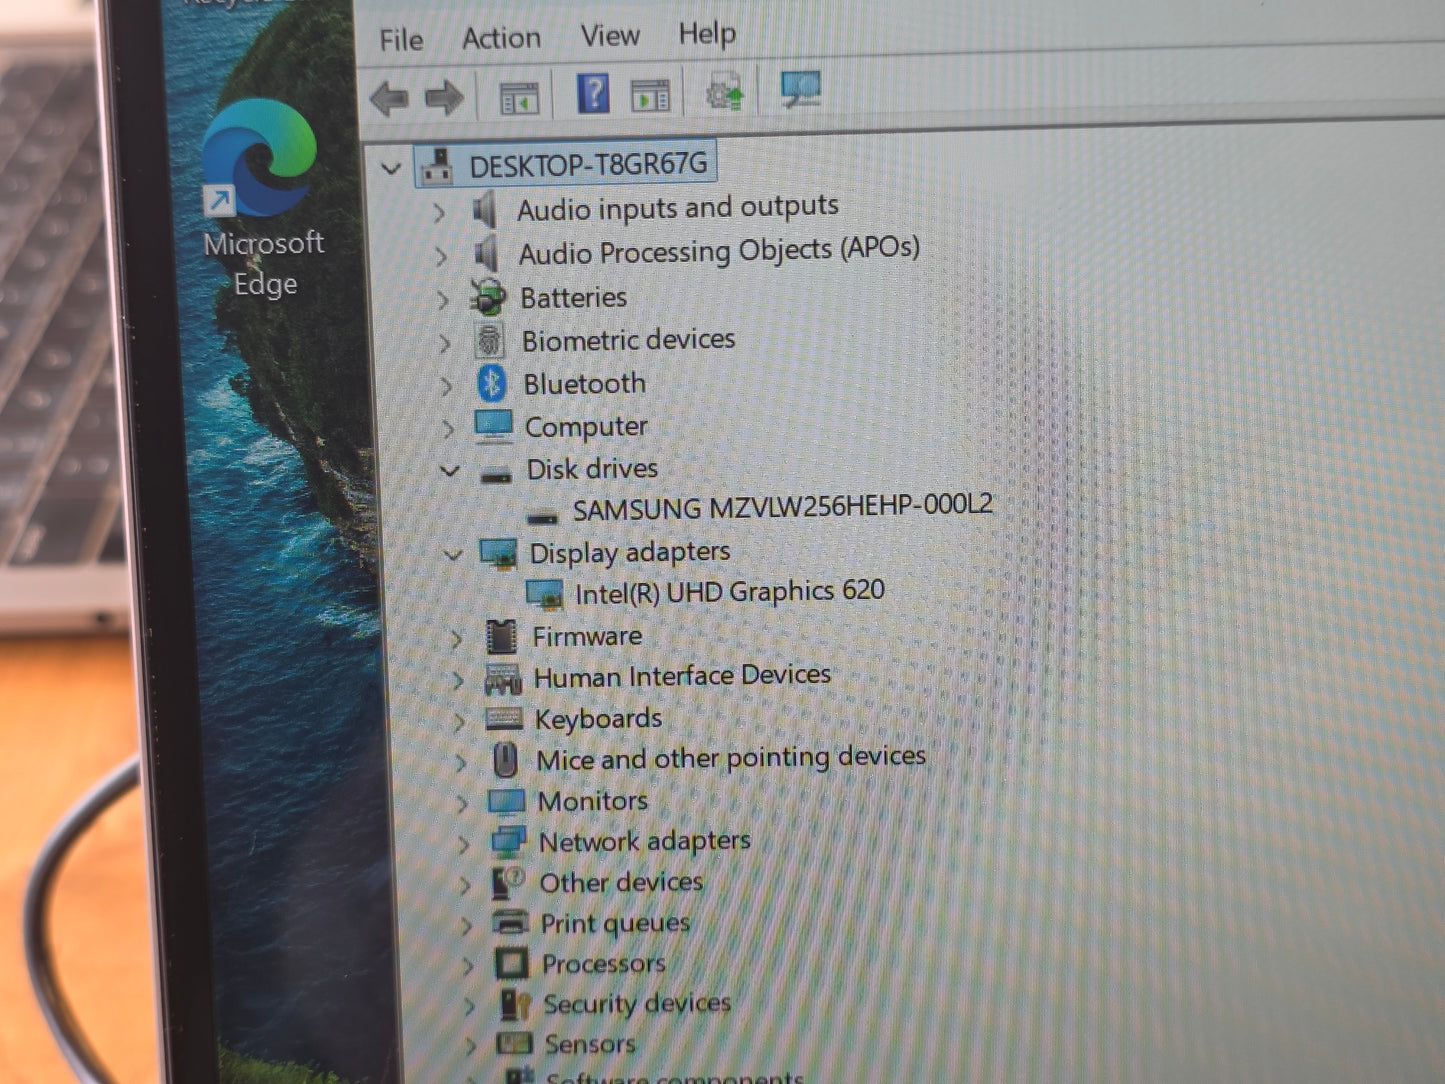Select the SAMSUNG MZVLW256HEHP-000L2 disk drive
Viewport: 1445px width, 1084px height.
(782, 506)
